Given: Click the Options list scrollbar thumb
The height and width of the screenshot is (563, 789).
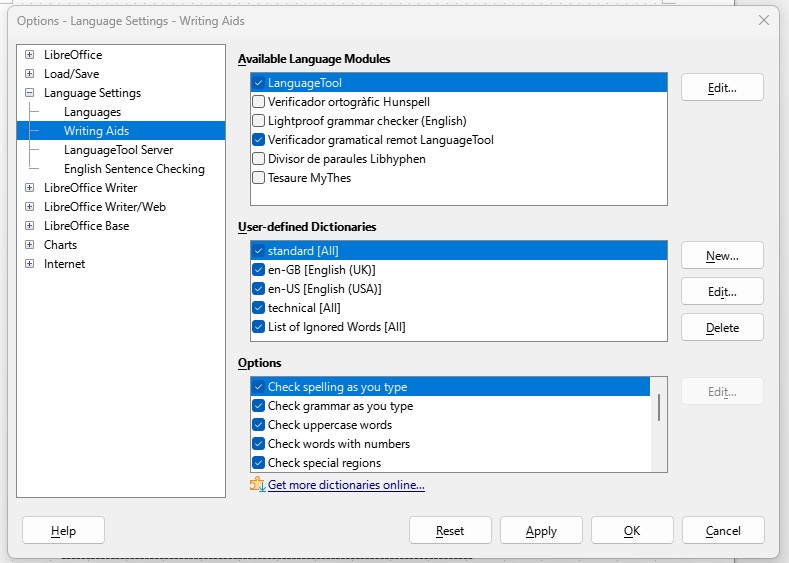Looking at the screenshot, I should [x=659, y=407].
